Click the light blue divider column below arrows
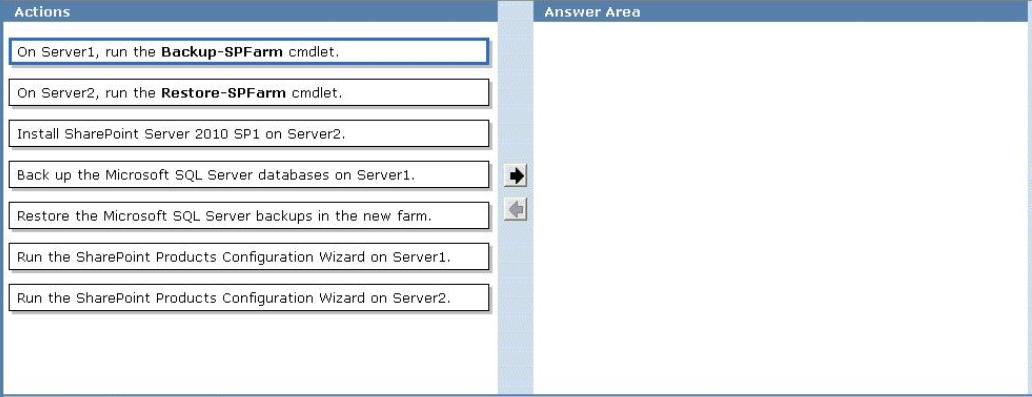The height and width of the screenshot is (397, 1032). click(515, 309)
